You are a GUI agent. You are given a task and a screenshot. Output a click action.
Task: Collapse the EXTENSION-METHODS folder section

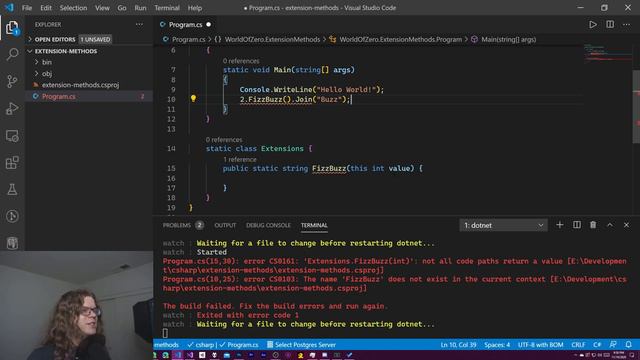coord(65,51)
